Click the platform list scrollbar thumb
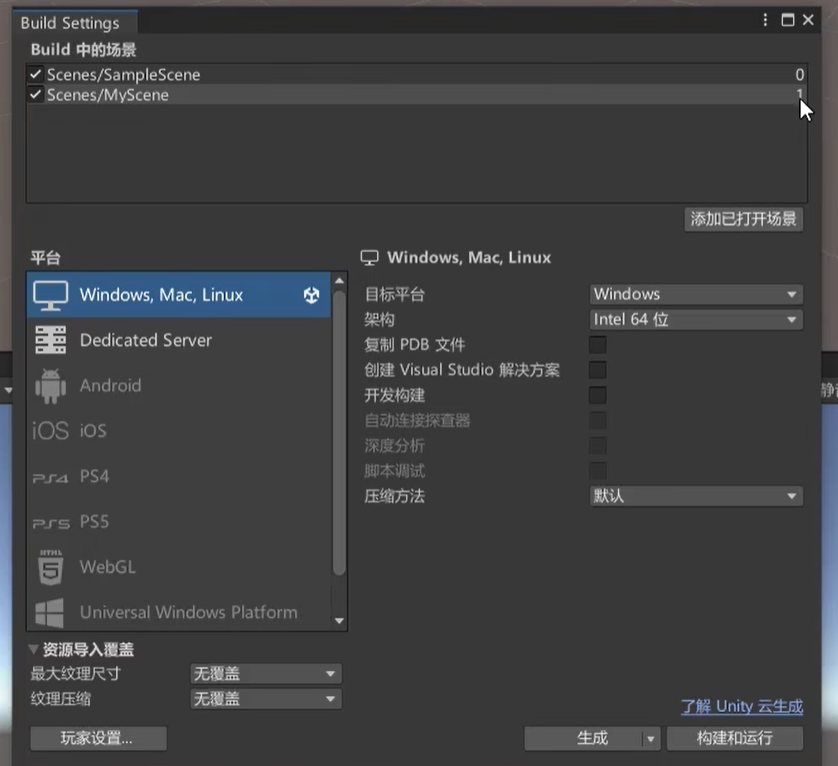 point(339,433)
